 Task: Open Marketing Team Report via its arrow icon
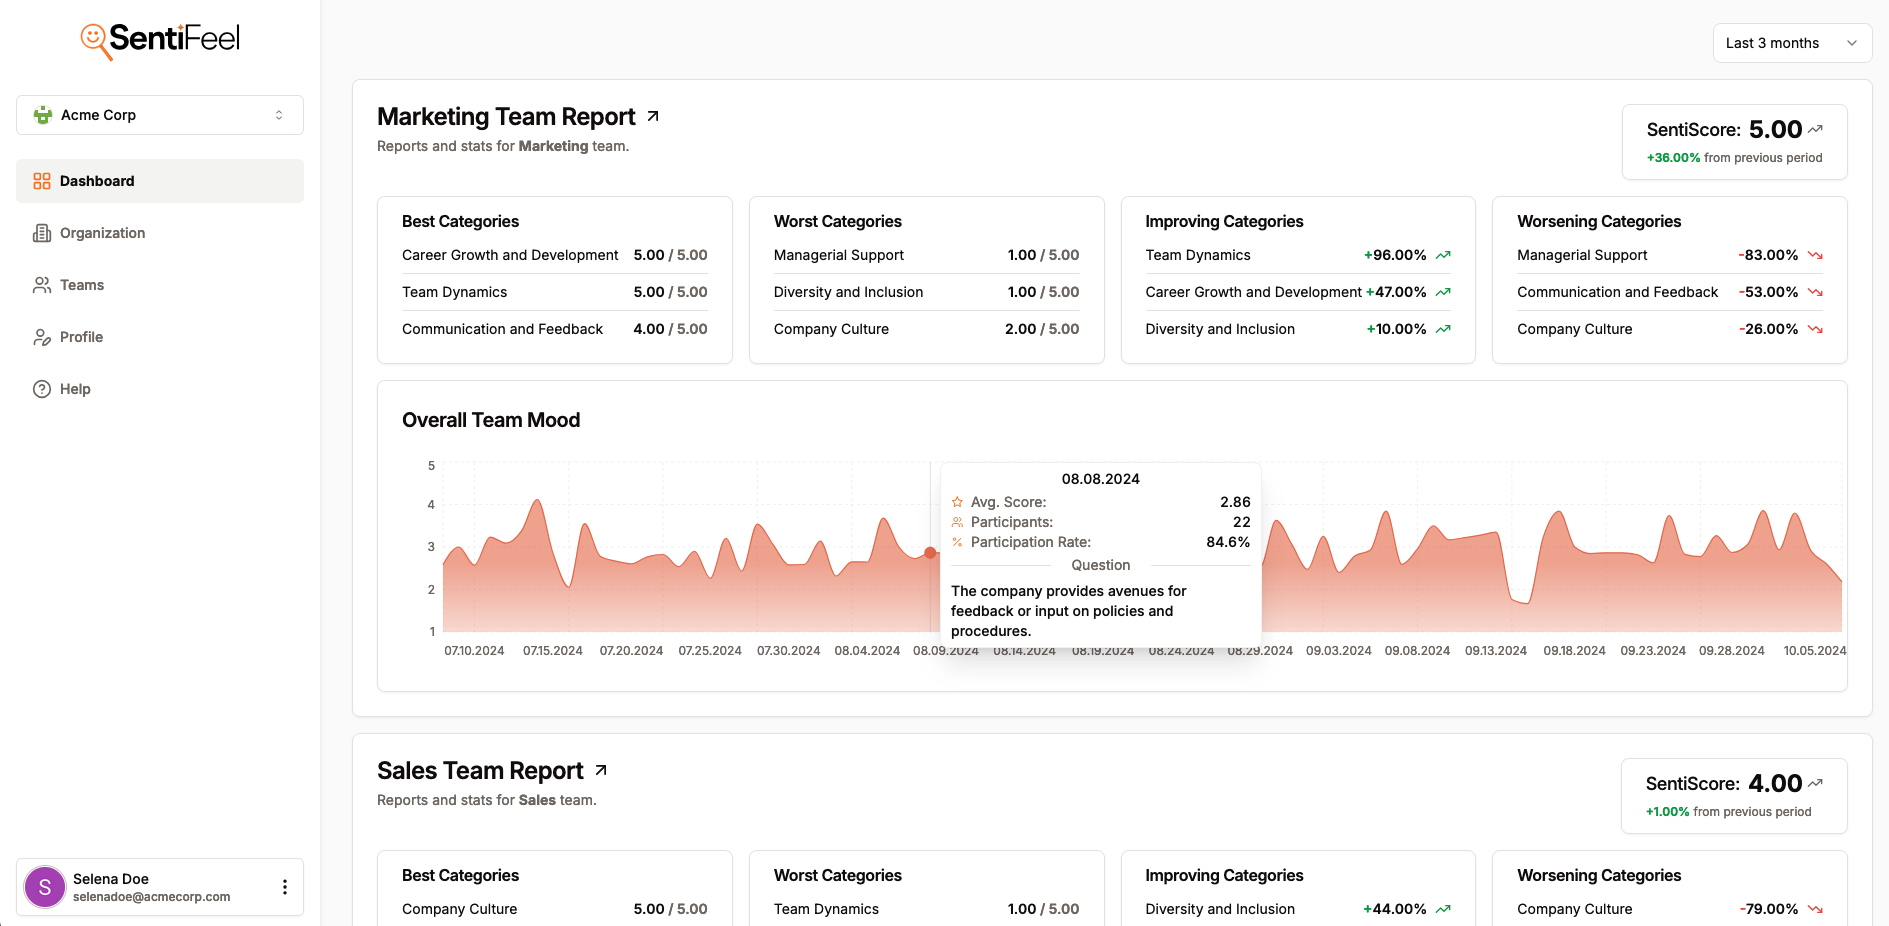click(653, 115)
